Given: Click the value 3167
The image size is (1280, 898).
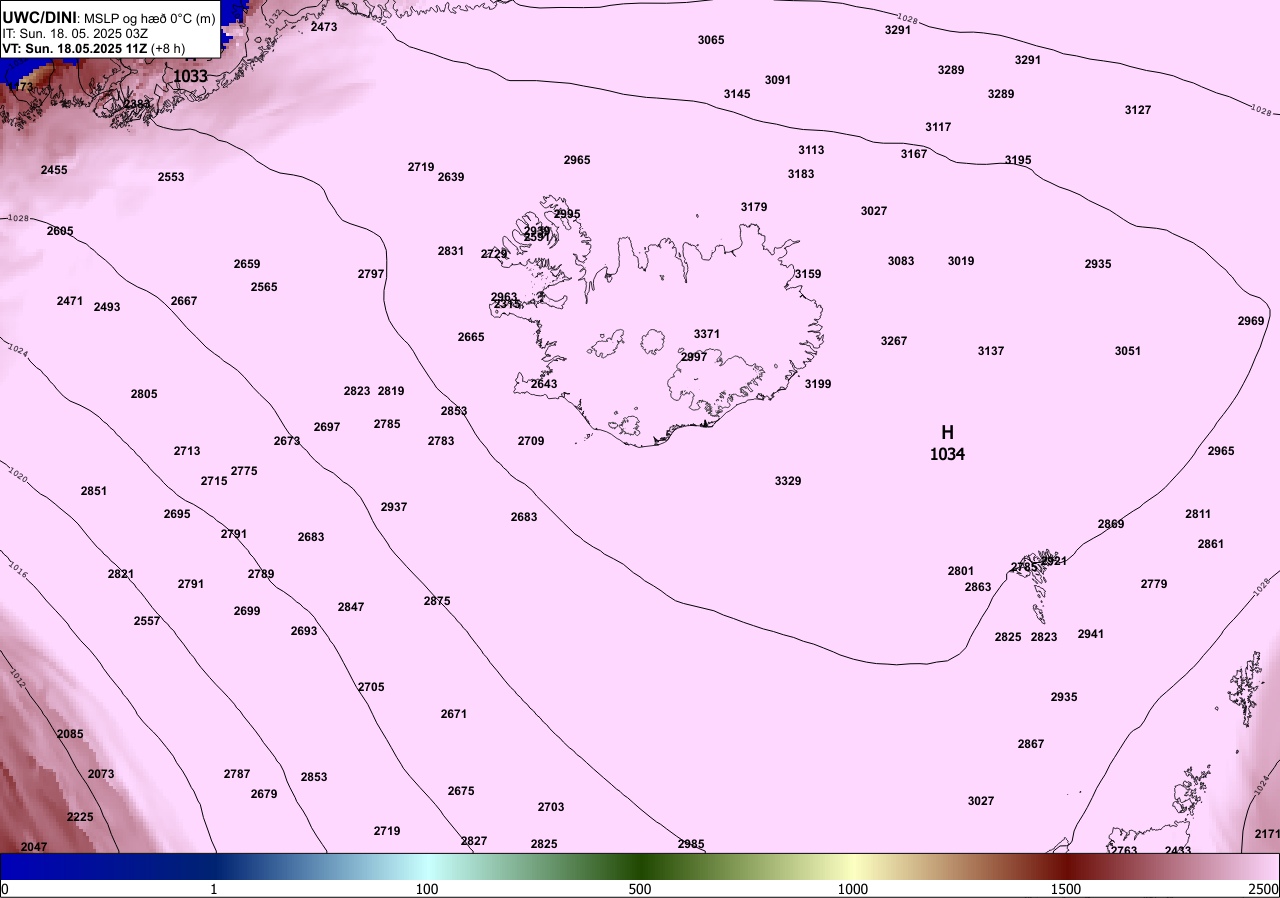Looking at the screenshot, I should (914, 154).
